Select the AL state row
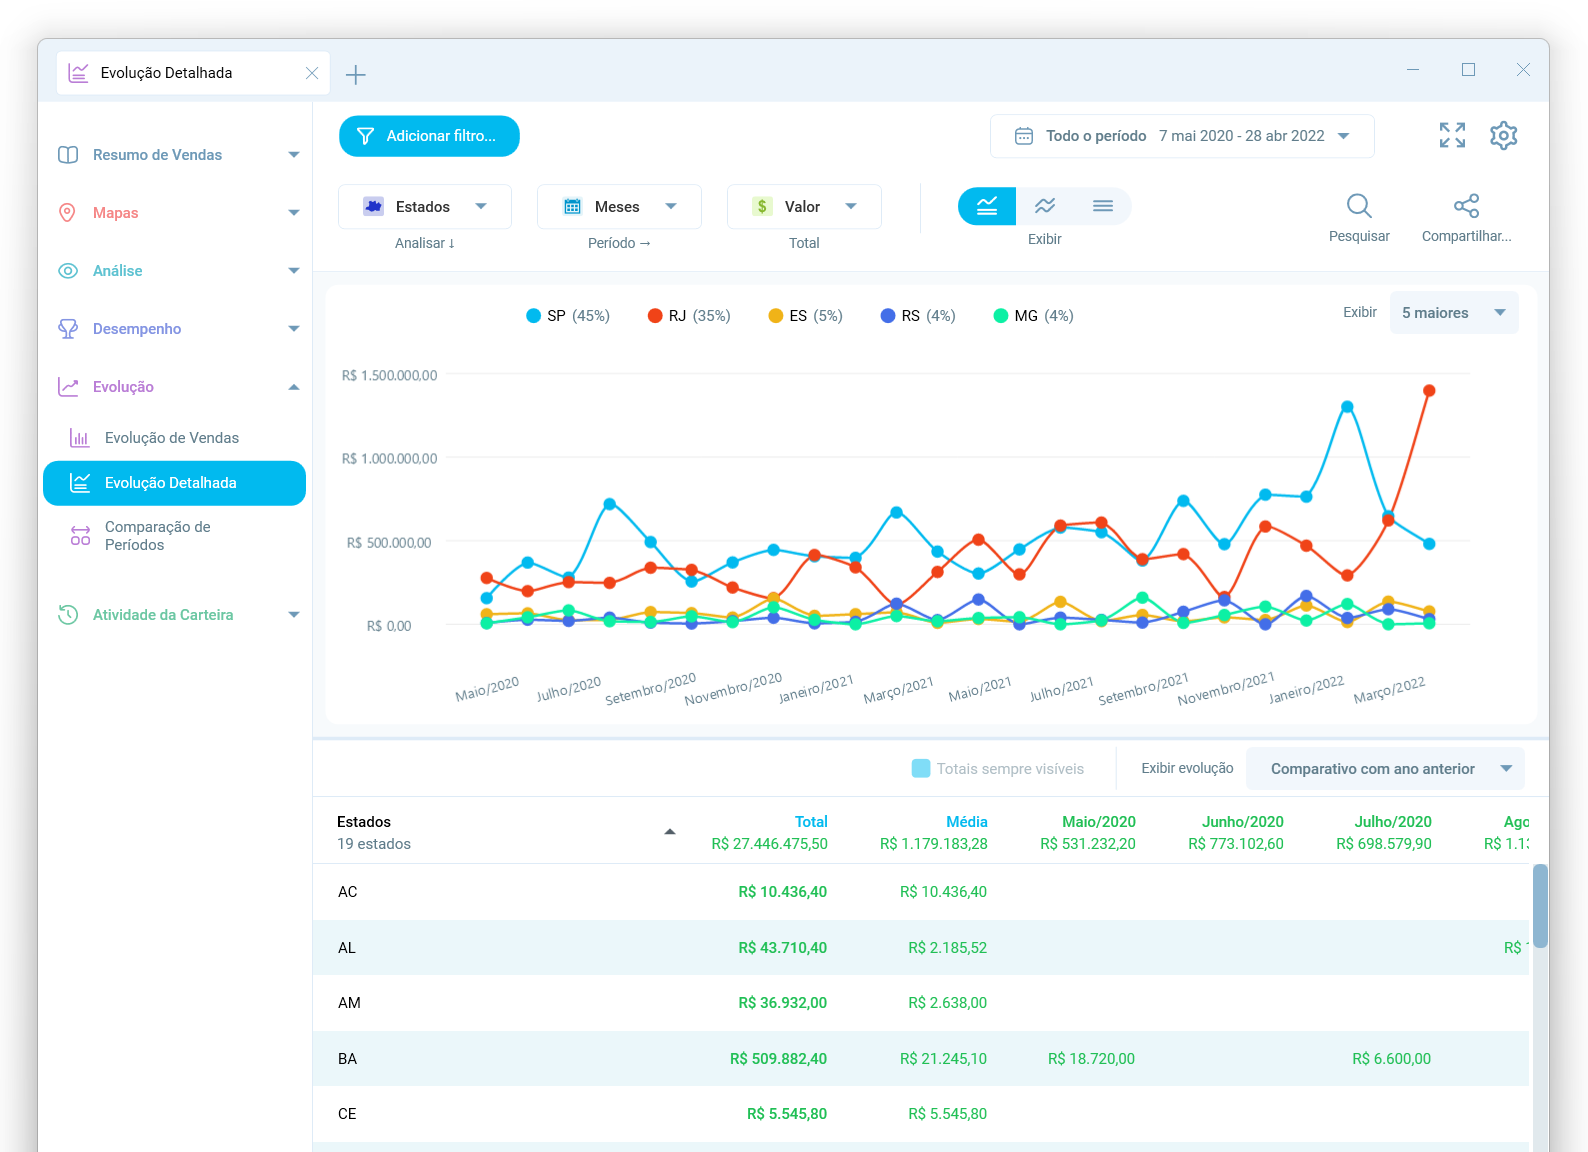Image resolution: width=1588 pixels, height=1152 pixels. 921,948
